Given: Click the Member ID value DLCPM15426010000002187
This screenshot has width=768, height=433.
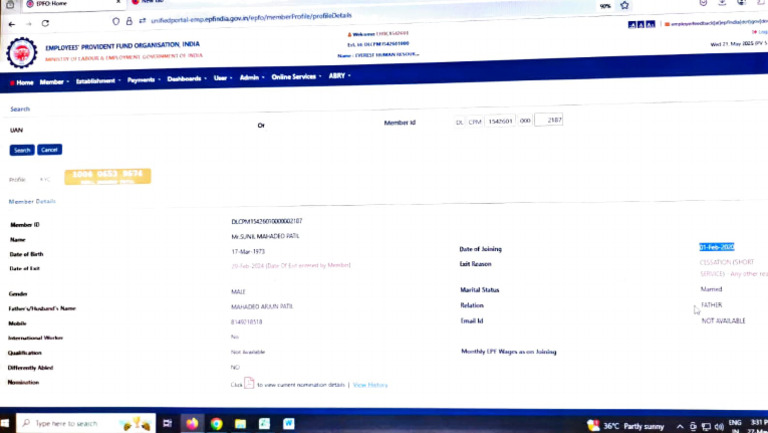Looking at the screenshot, I should (x=266, y=221).
